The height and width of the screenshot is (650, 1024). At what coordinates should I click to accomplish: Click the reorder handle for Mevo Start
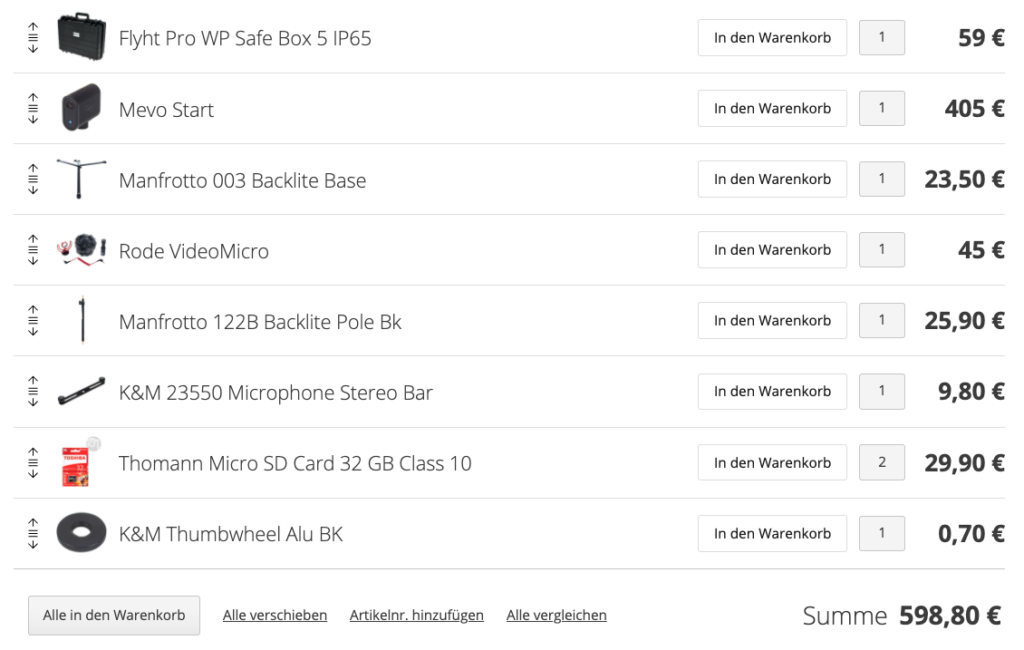coord(33,108)
